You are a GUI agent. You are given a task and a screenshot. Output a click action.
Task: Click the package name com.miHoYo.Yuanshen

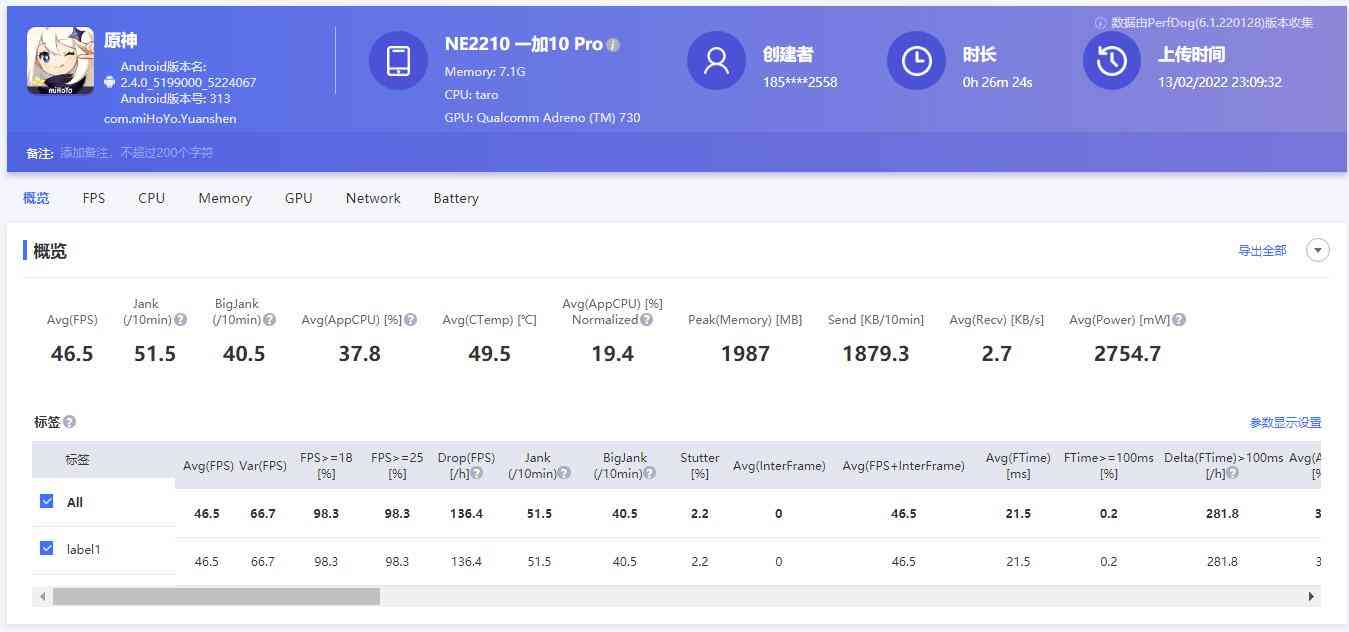point(170,118)
